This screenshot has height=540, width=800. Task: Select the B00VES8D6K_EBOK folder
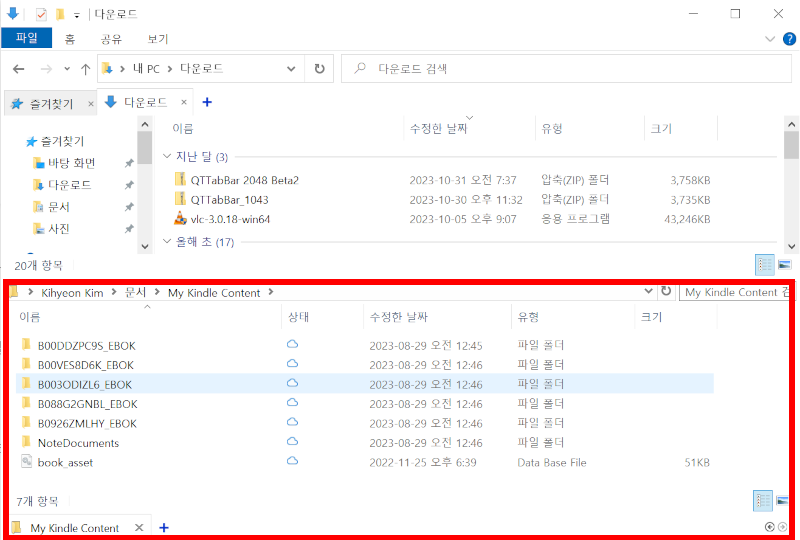[85, 365]
